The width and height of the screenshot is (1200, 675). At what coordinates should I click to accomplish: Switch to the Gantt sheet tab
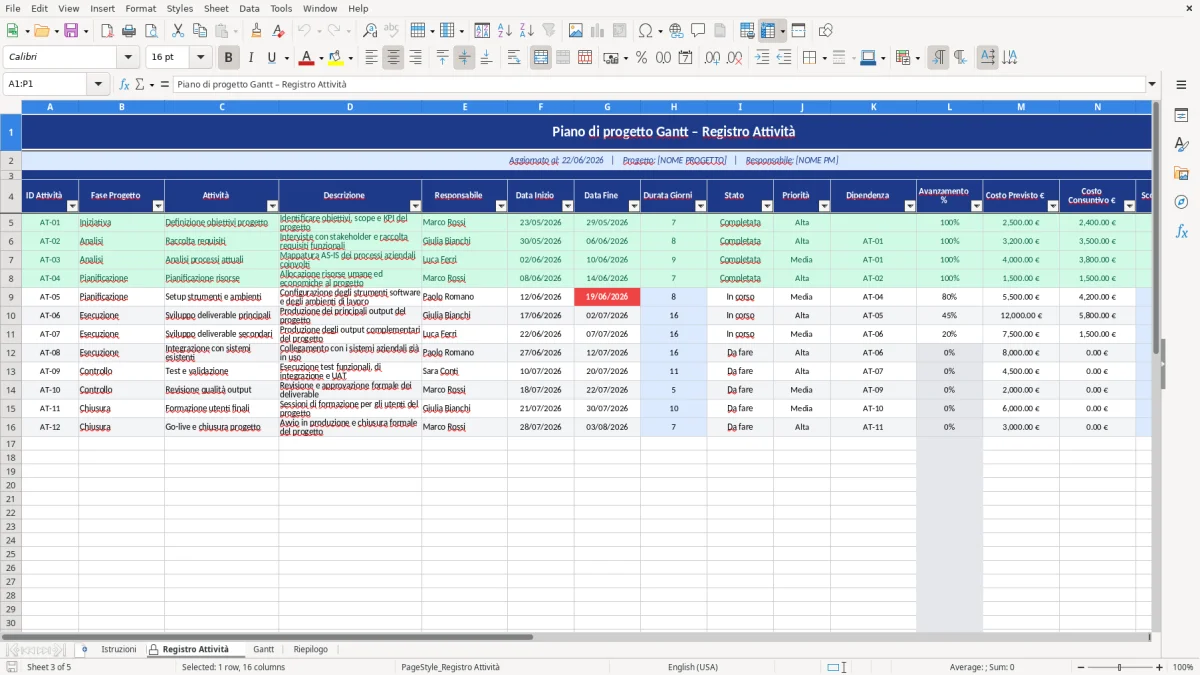point(263,649)
